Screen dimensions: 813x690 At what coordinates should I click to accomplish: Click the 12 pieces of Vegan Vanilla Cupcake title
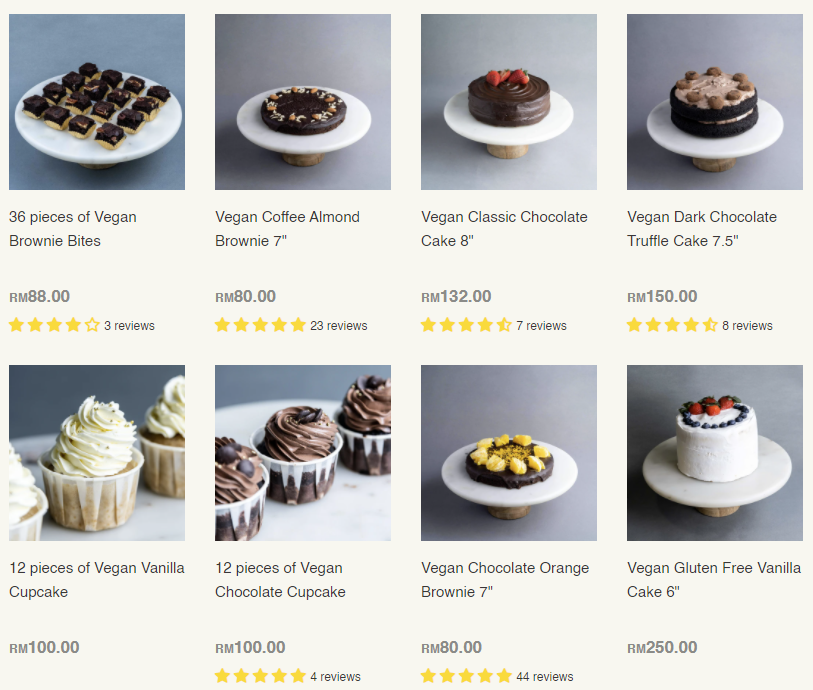point(97,580)
